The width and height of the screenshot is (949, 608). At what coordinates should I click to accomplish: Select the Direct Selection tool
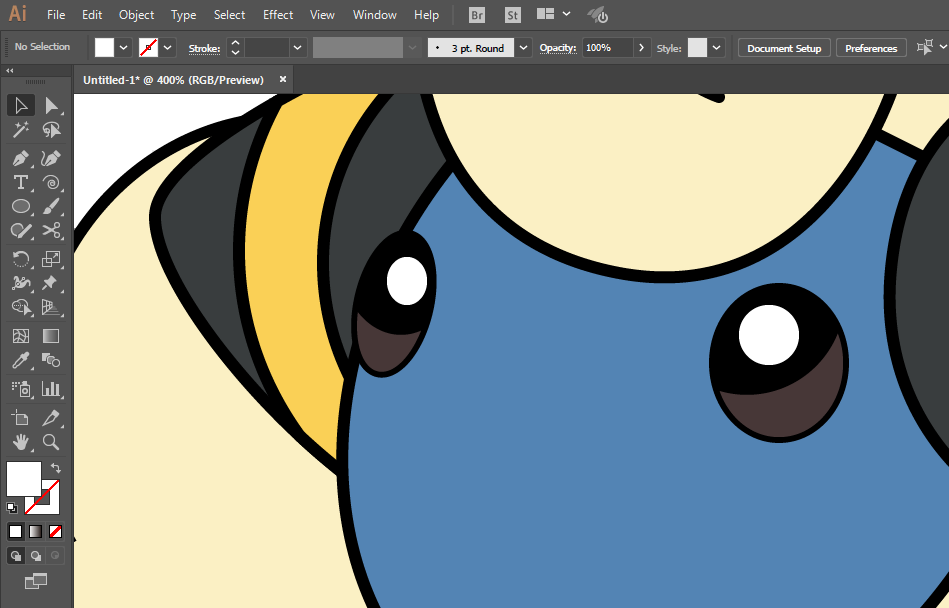(51, 105)
